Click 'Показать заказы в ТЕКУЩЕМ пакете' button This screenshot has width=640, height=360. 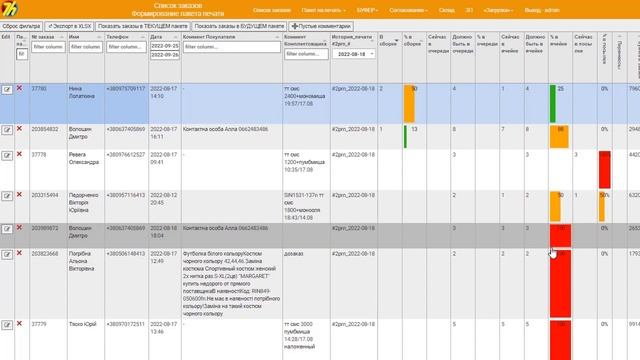point(143,26)
